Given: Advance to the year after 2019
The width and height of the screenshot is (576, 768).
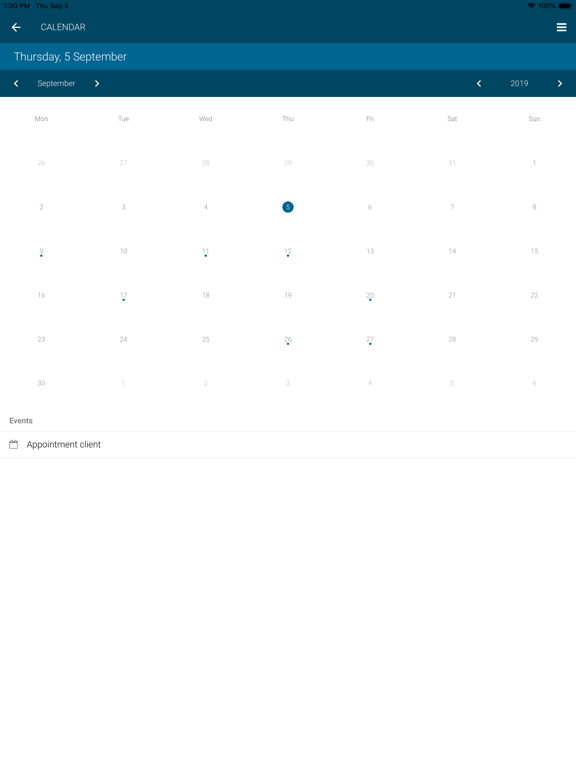Looking at the screenshot, I should 560,84.
